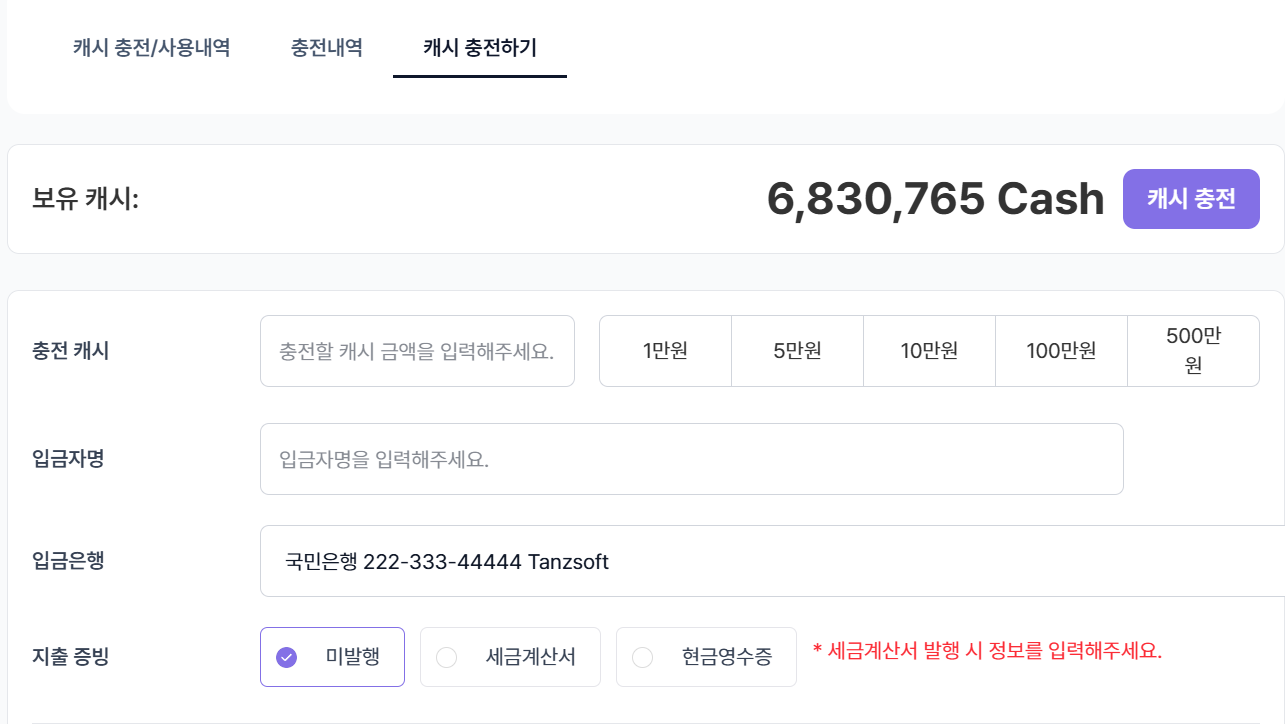Pick the 10만원 amount option
This screenshot has height=724, width=1285.
(x=929, y=350)
